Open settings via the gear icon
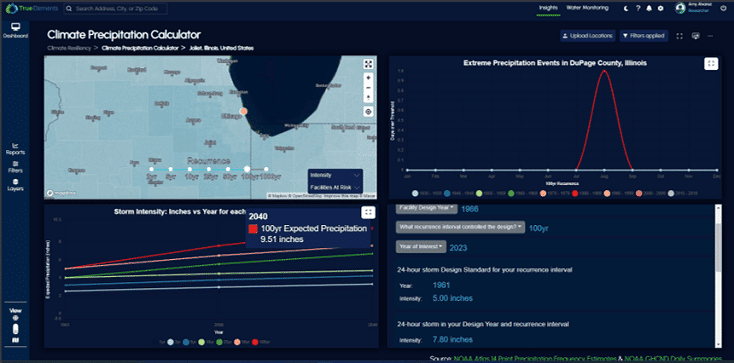The width and height of the screenshot is (734, 363). coord(661,8)
